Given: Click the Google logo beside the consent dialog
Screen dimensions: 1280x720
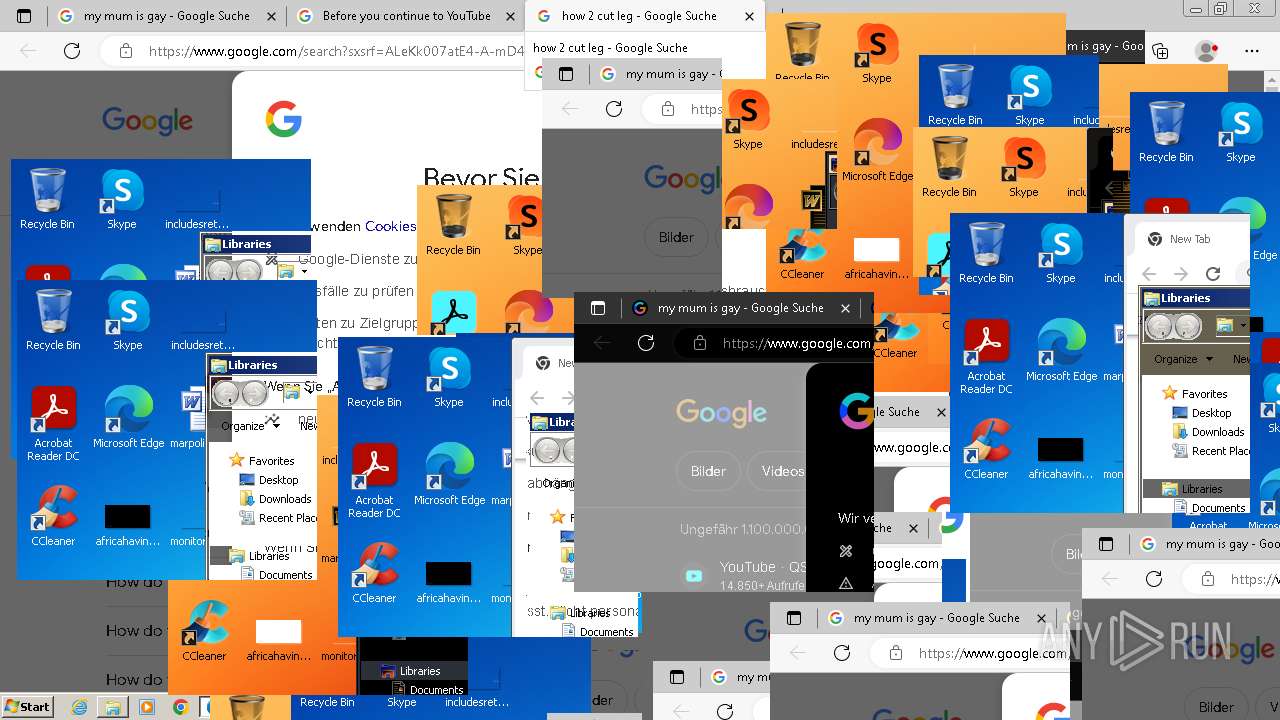Looking at the screenshot, I should pos(147,121).
